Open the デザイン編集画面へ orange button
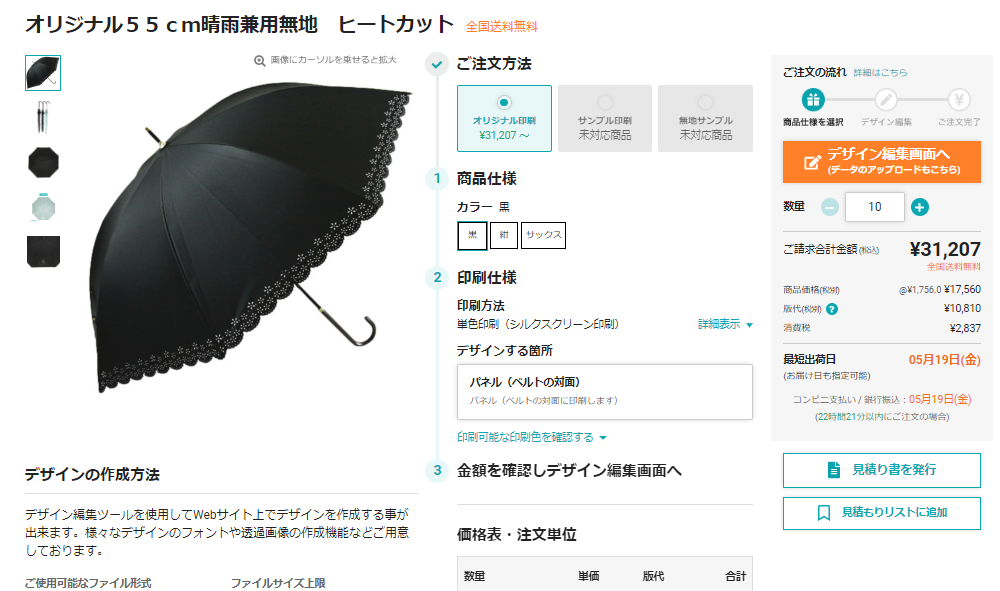This screenshot has width=1000, height=591. pos(881,162)
